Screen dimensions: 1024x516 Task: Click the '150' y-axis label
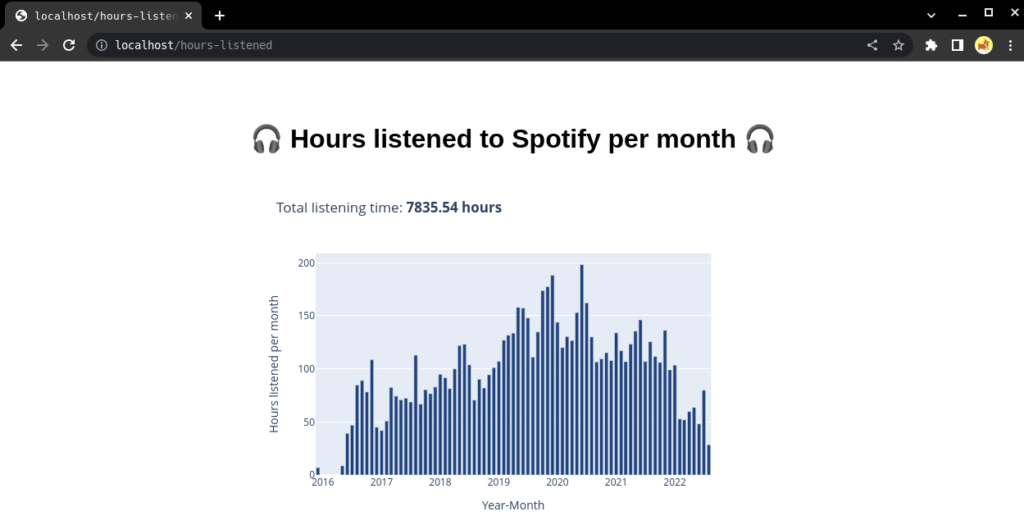306,315
